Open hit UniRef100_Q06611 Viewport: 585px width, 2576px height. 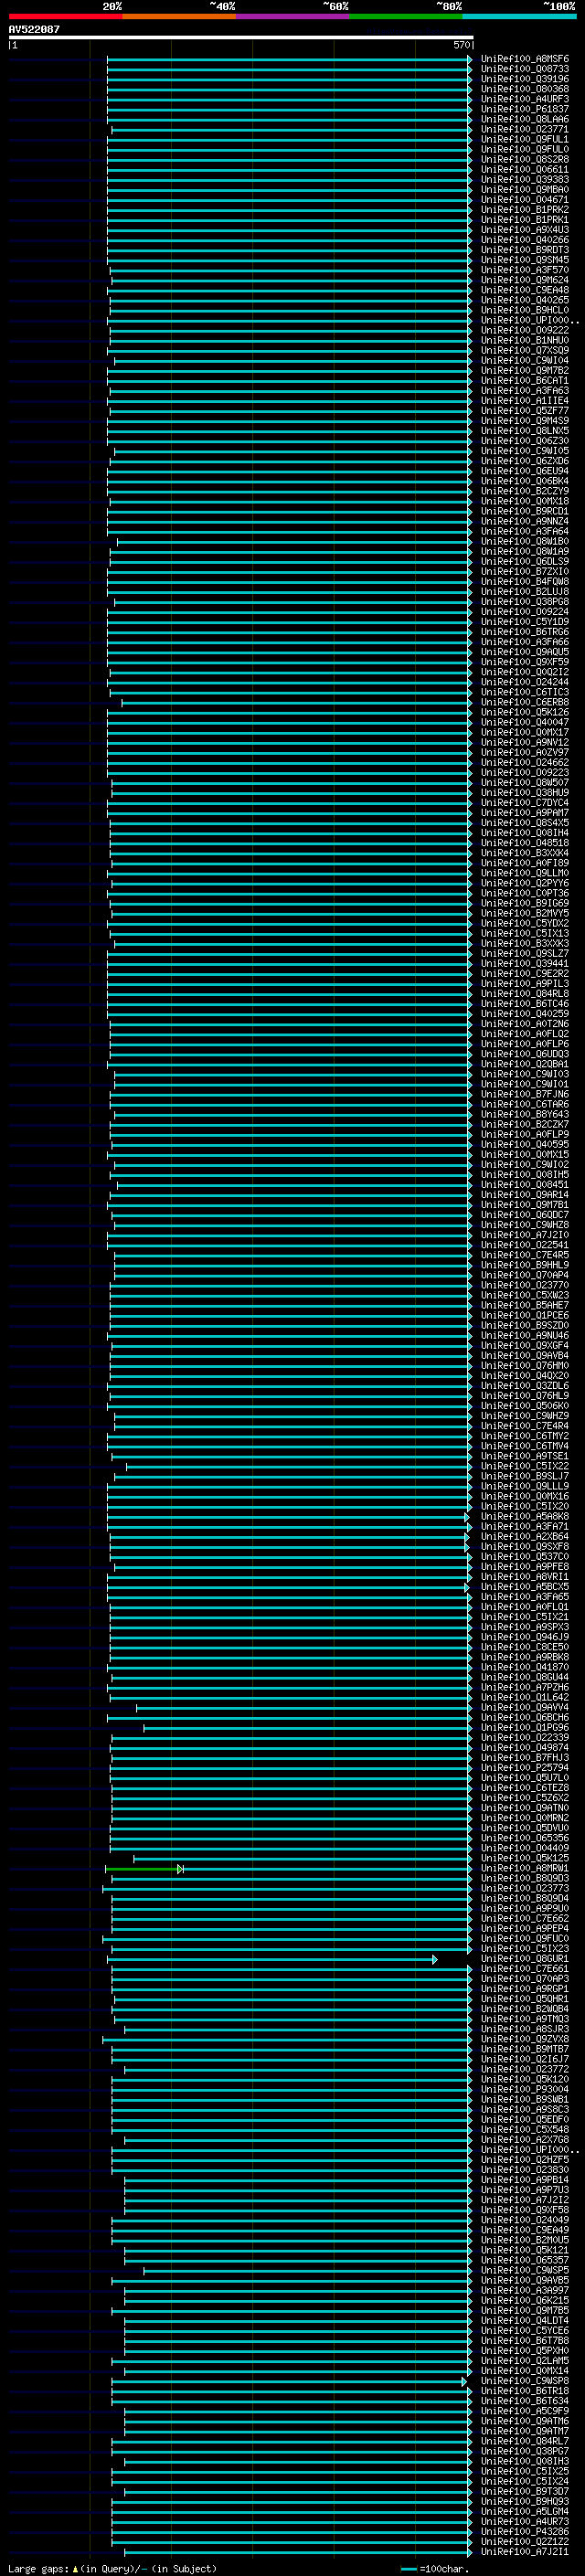[x=525, y=170]
